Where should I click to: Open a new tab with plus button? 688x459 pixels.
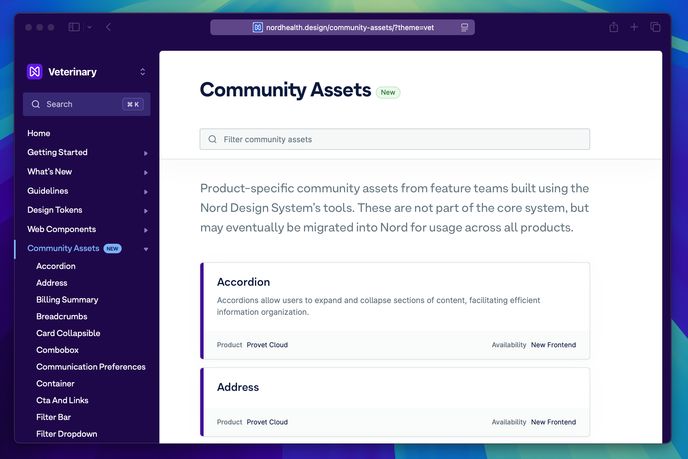pos(634,27)
